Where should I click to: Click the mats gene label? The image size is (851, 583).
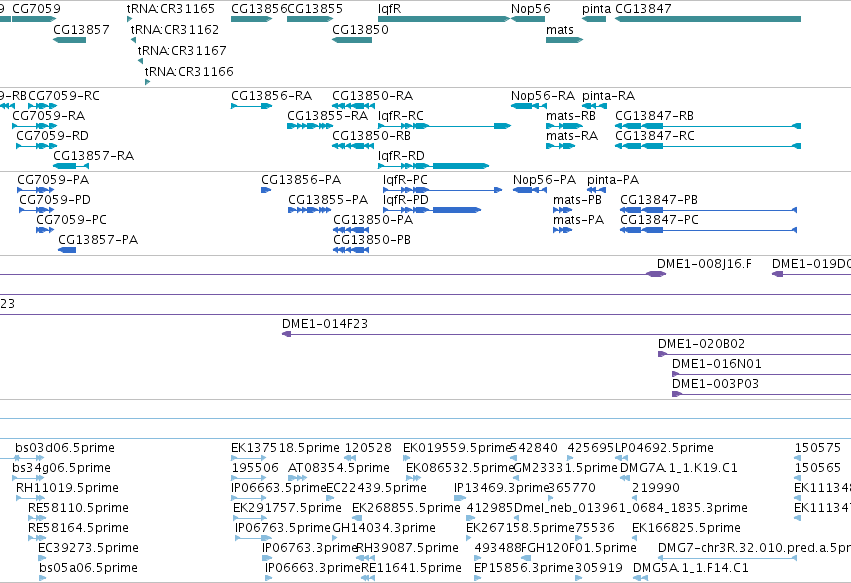point(560,29)
